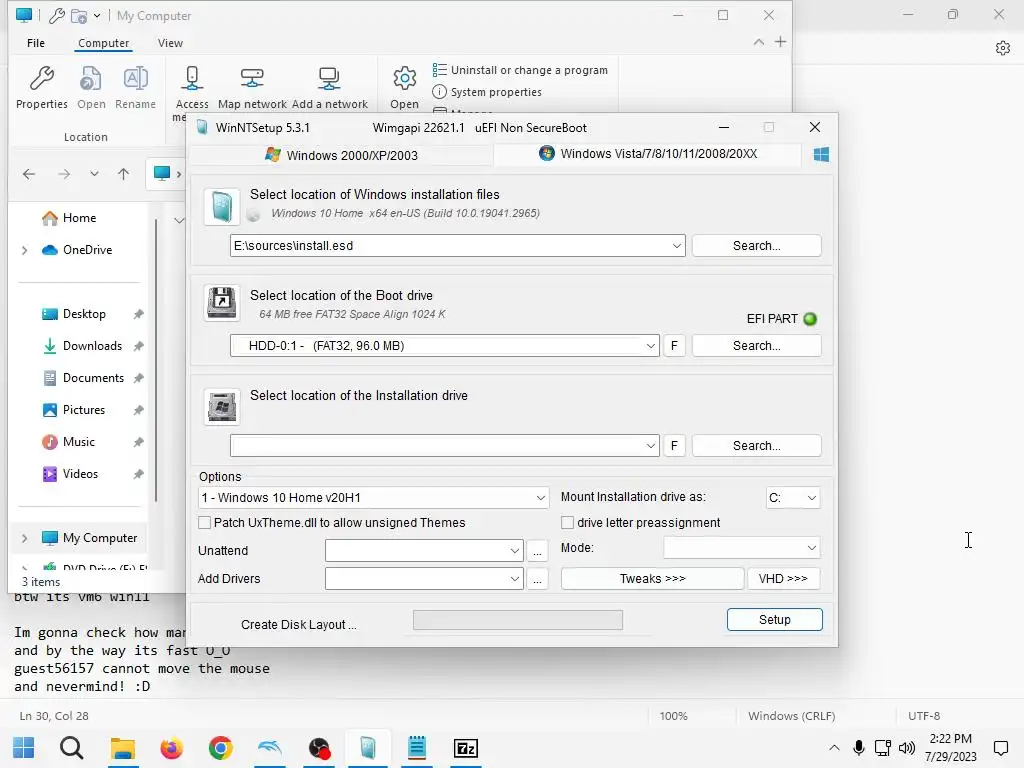The width and height of the screenshot is (1024, 768).
Task: Click the volume tray icon
Action: (906, 748)
